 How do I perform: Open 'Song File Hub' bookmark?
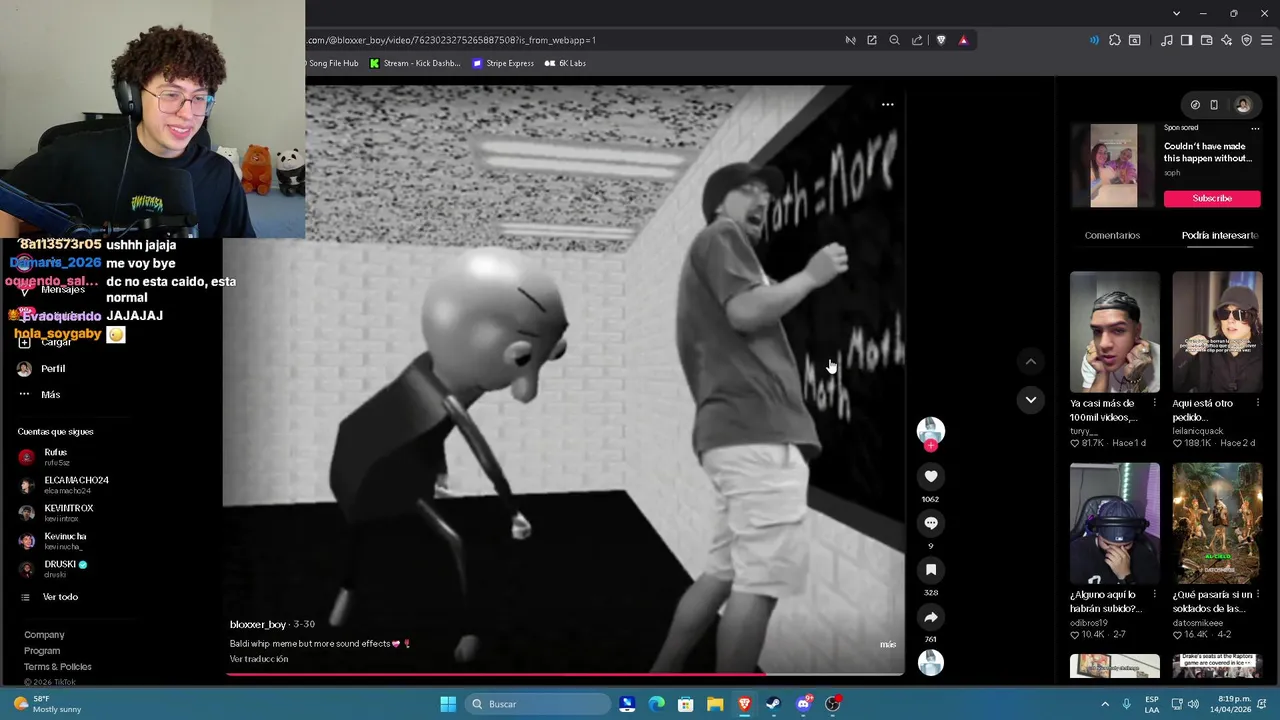coord(334,63)
